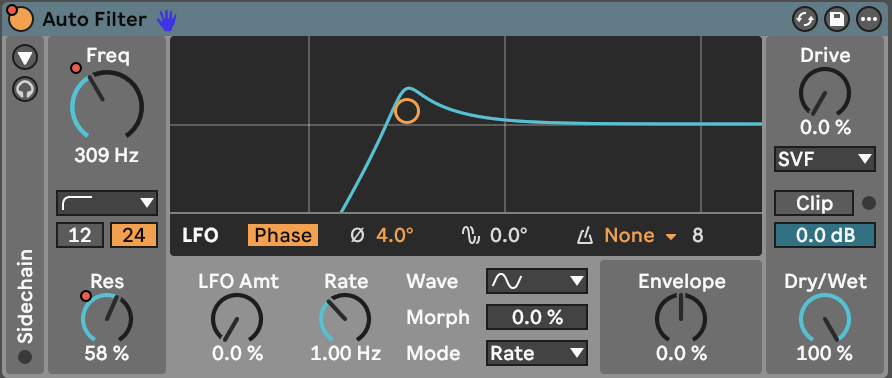Click the Freq knob dial

coord(107,105)
